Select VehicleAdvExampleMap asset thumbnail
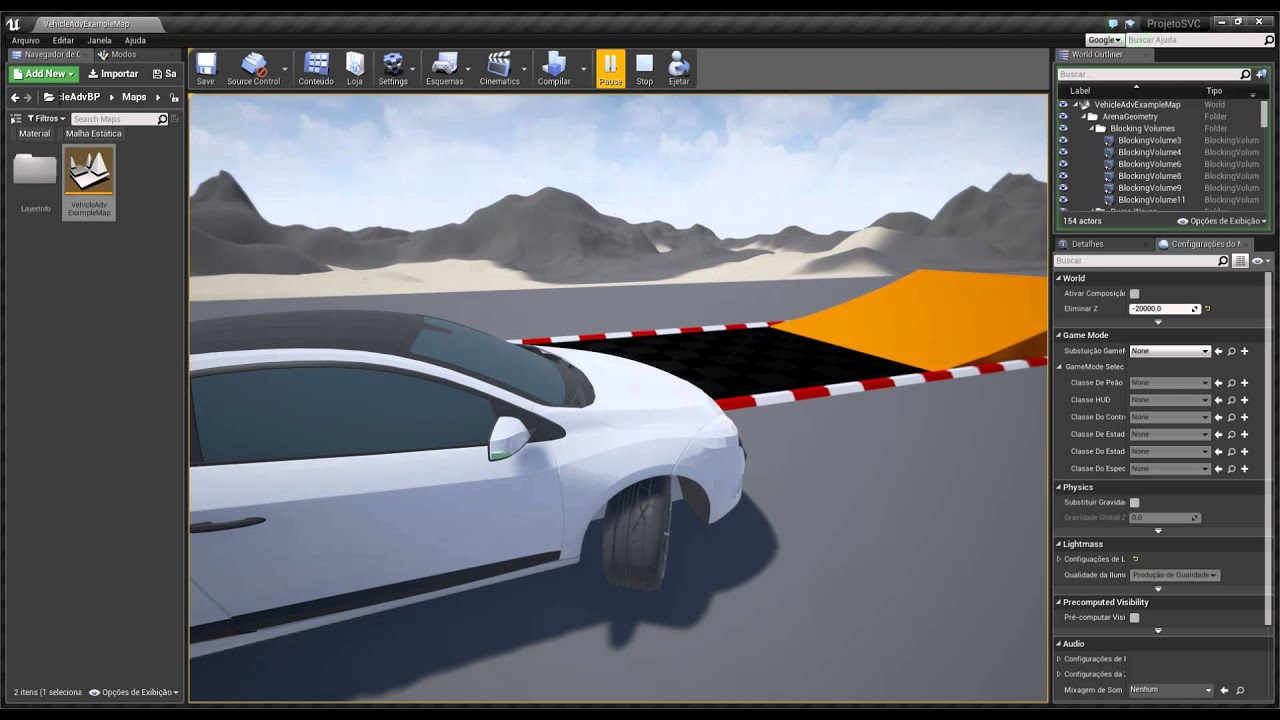Viewport: 1280px width, 720px height. tap(89, 181)
